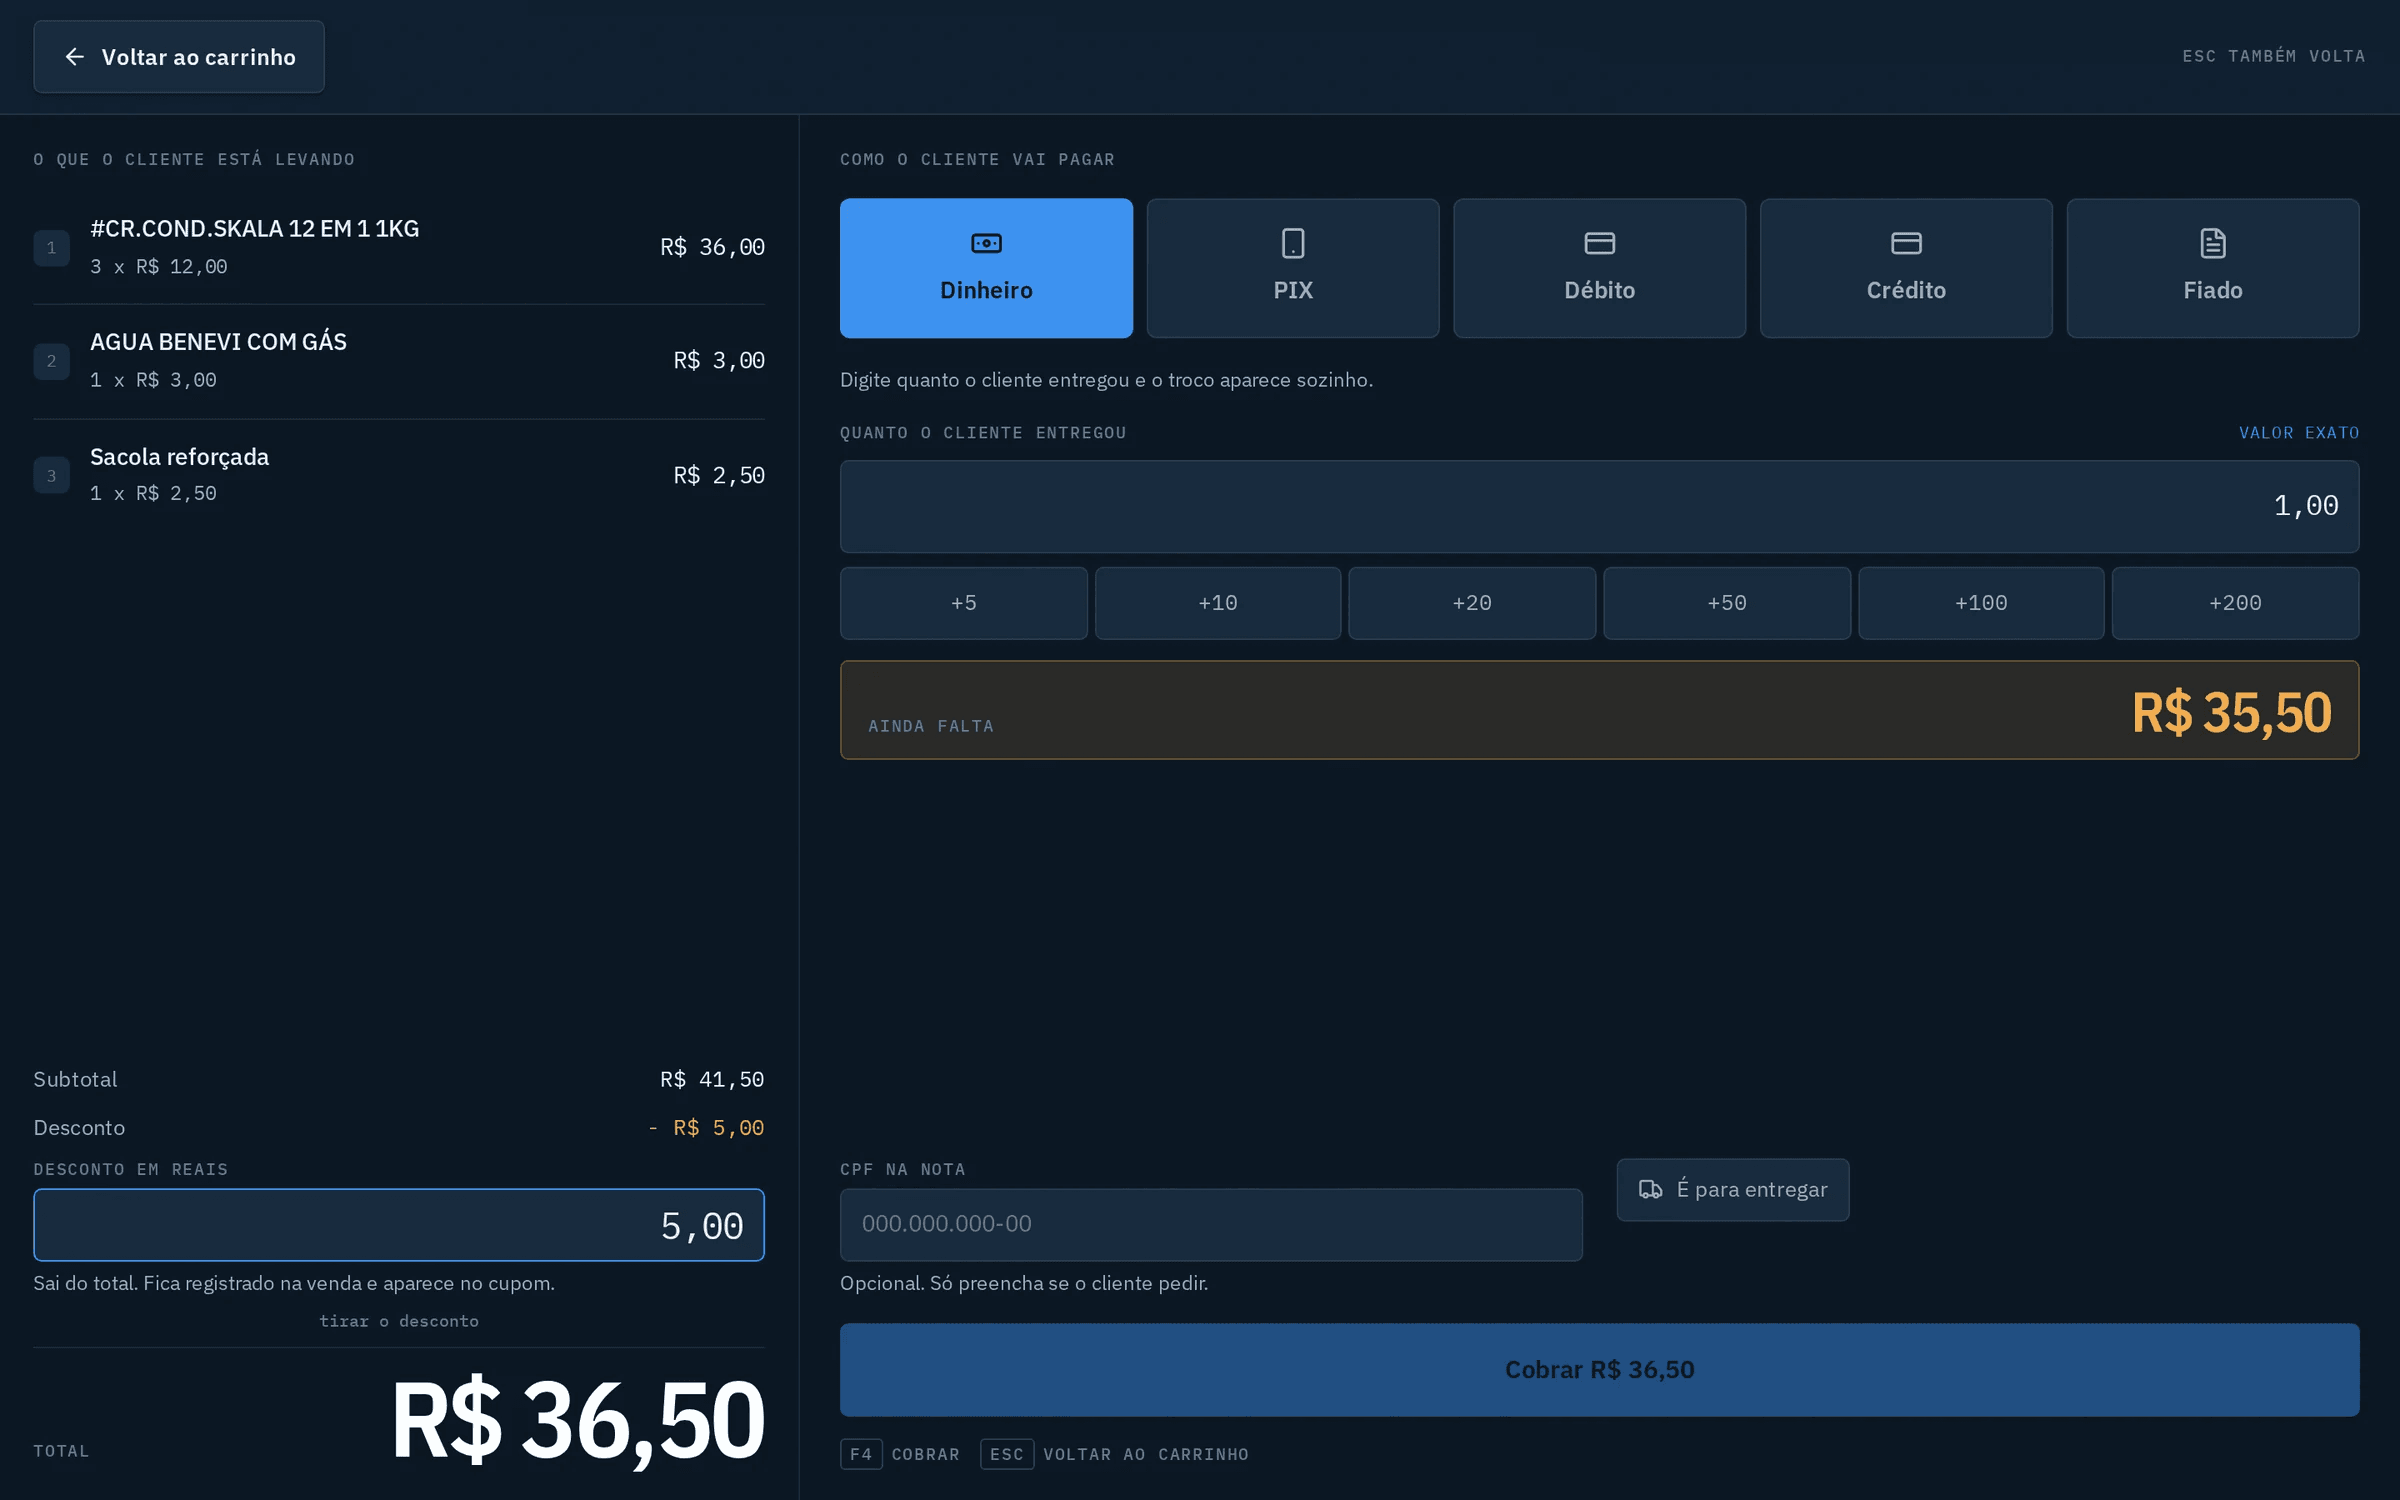Screen dimensions: 2400x1500
Task: Focus the Quanto o cliente entregou field
Action: (1599, 506)
